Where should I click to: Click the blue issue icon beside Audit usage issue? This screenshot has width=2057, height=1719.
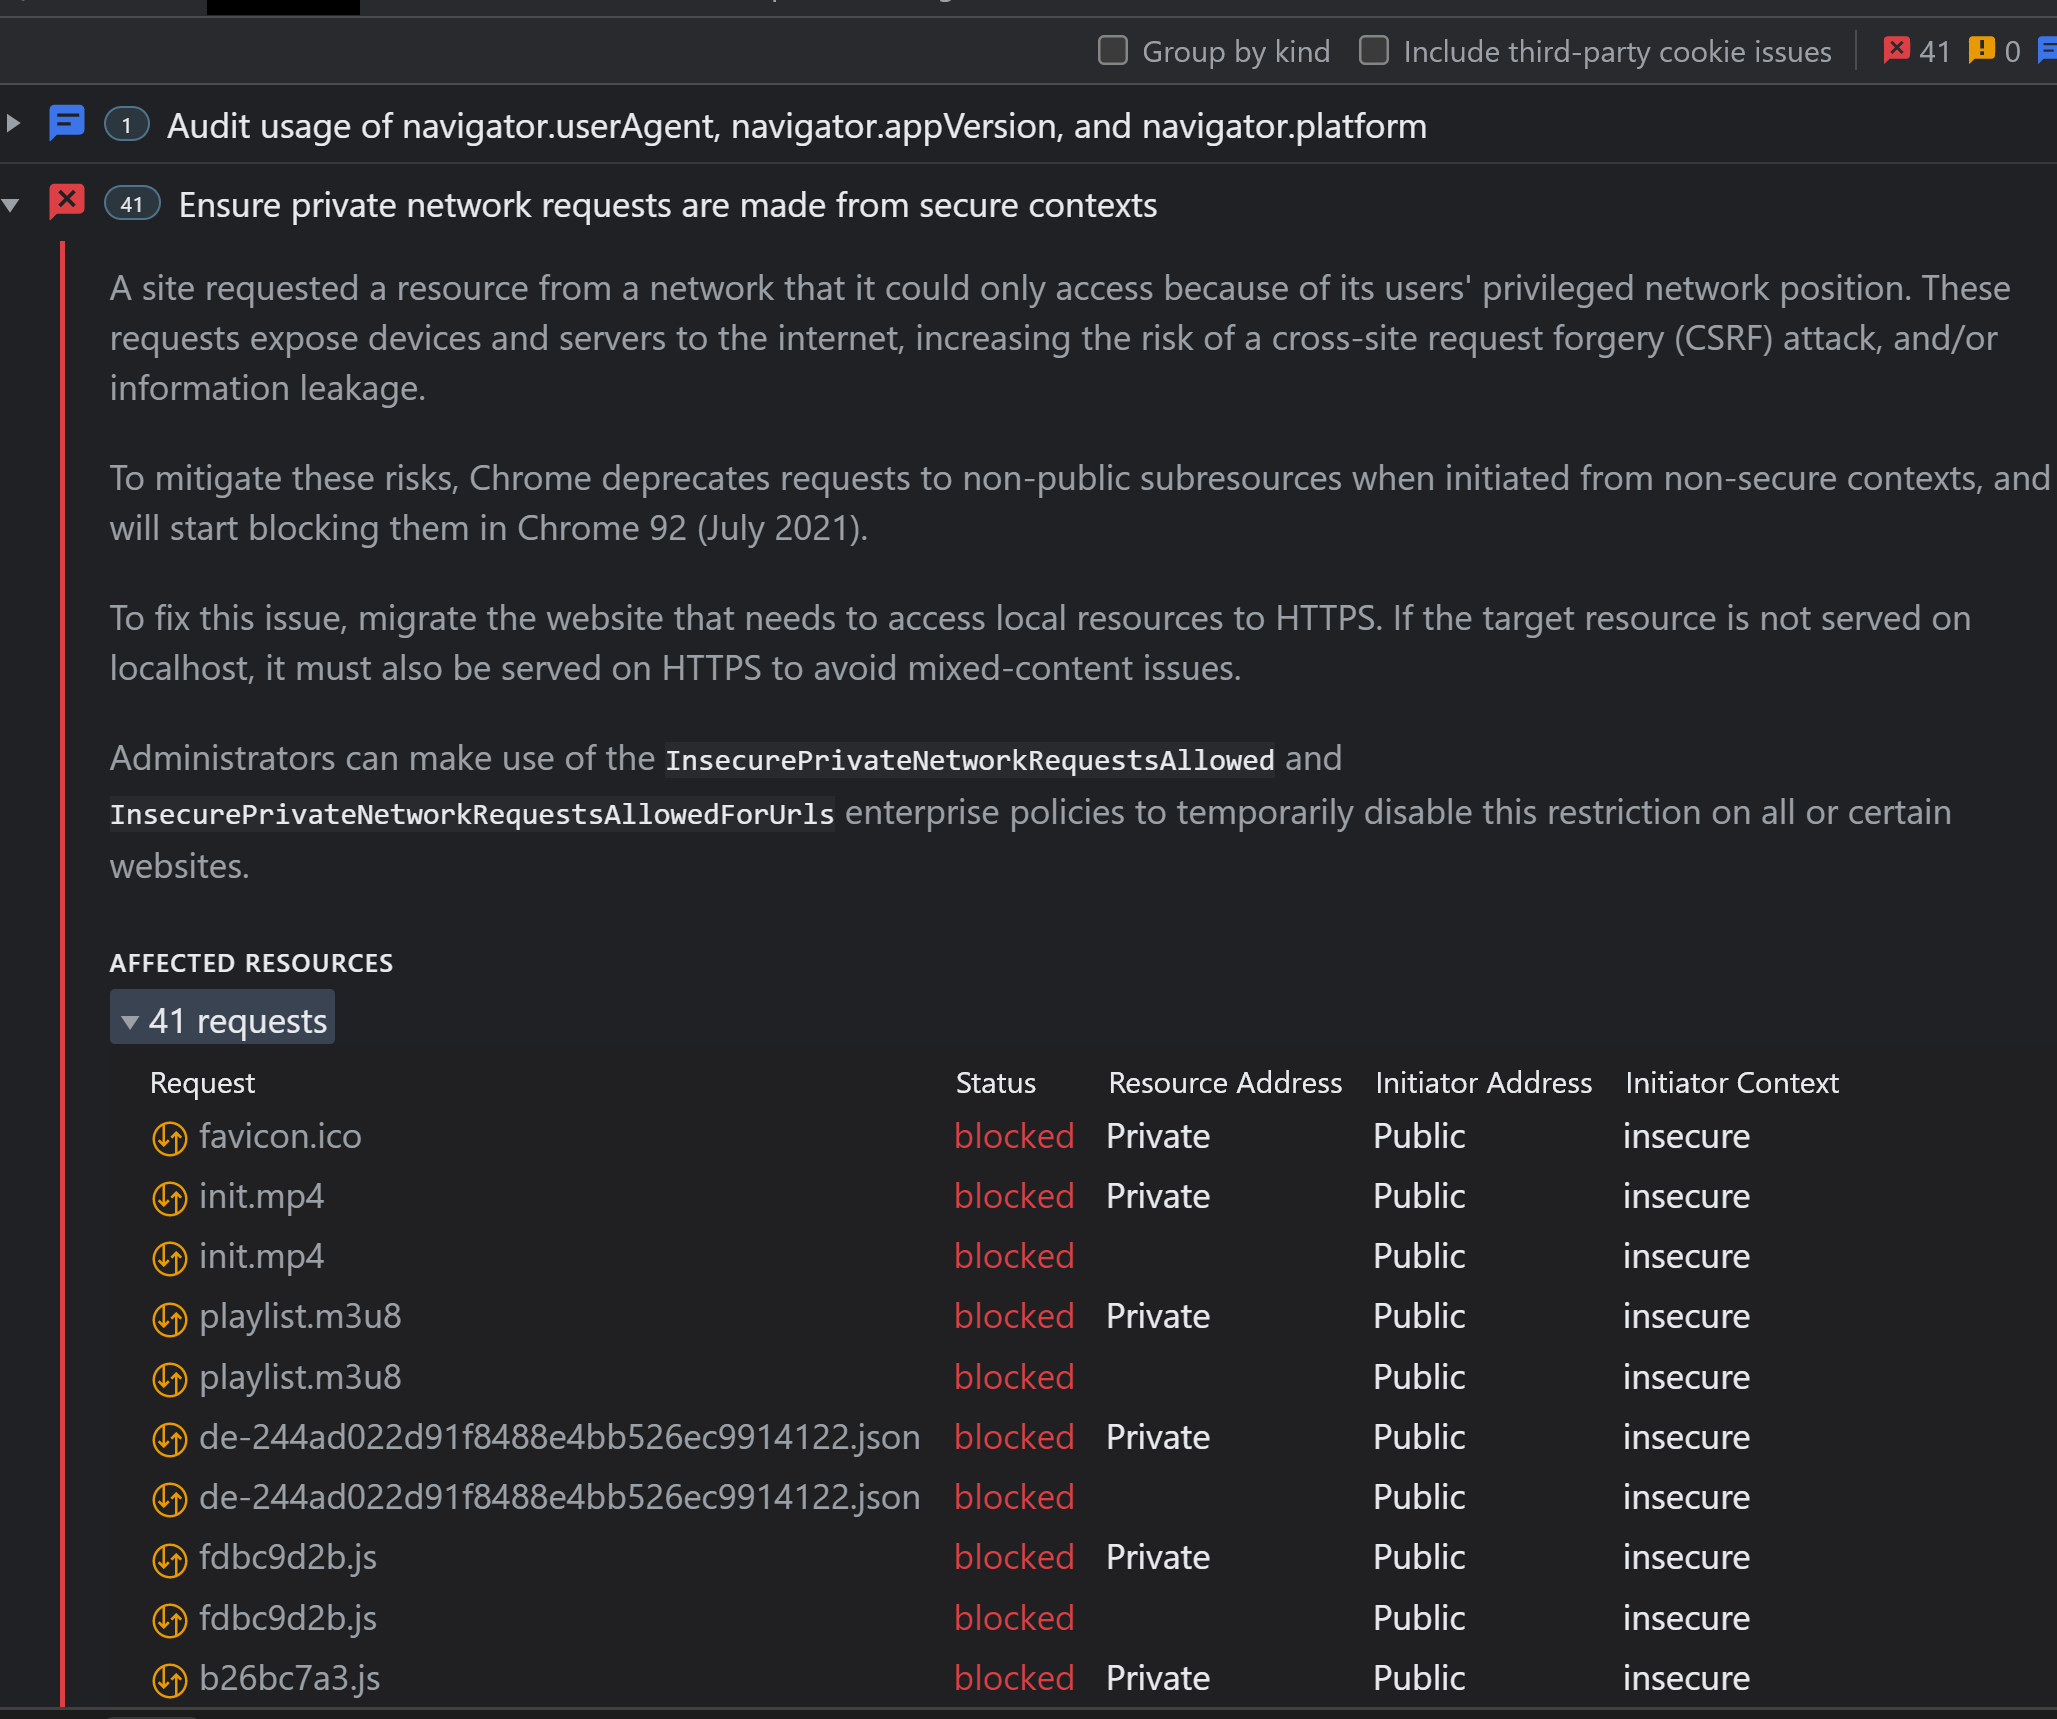tap(66, 124)
